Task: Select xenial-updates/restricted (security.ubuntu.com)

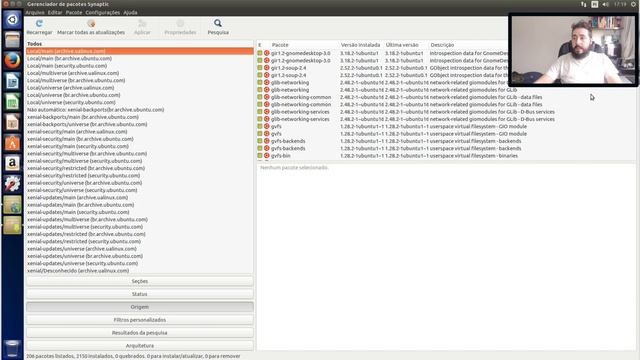Action: coord(140,242)
